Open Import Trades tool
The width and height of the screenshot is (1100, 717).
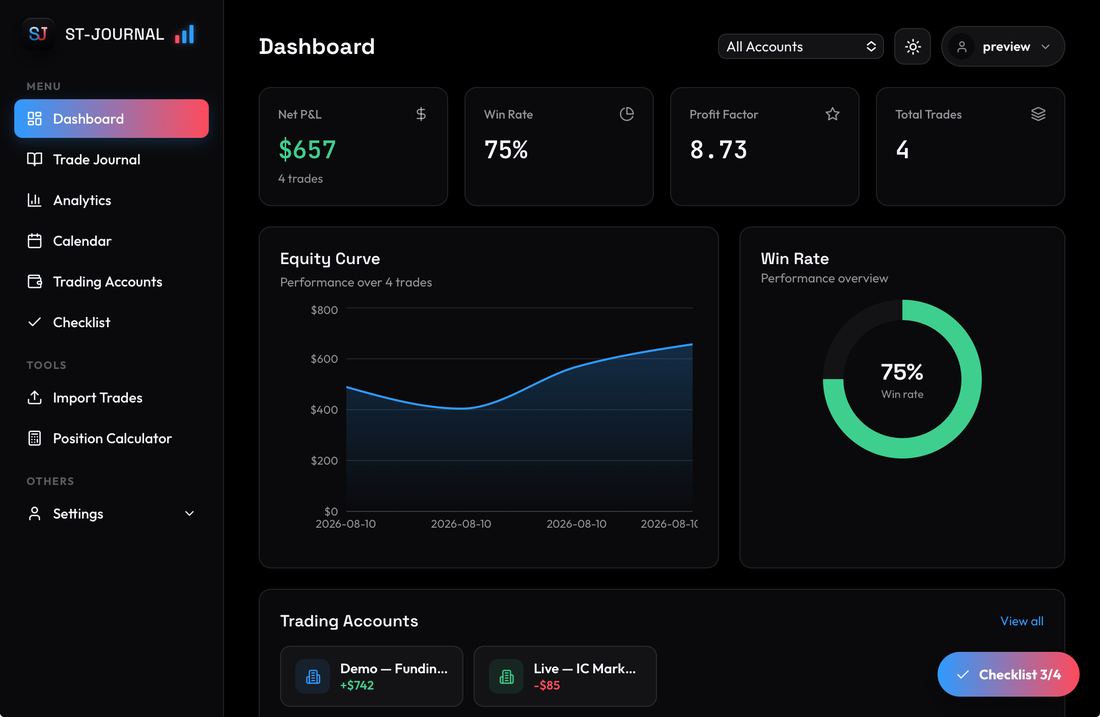pos(112,398)
